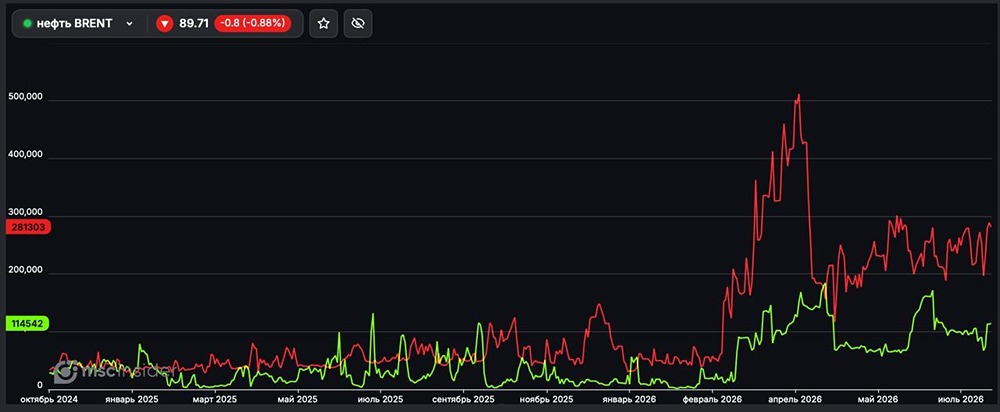Click the 0 axis label
Screen dimensions: 1000x412
pos(40,385)
